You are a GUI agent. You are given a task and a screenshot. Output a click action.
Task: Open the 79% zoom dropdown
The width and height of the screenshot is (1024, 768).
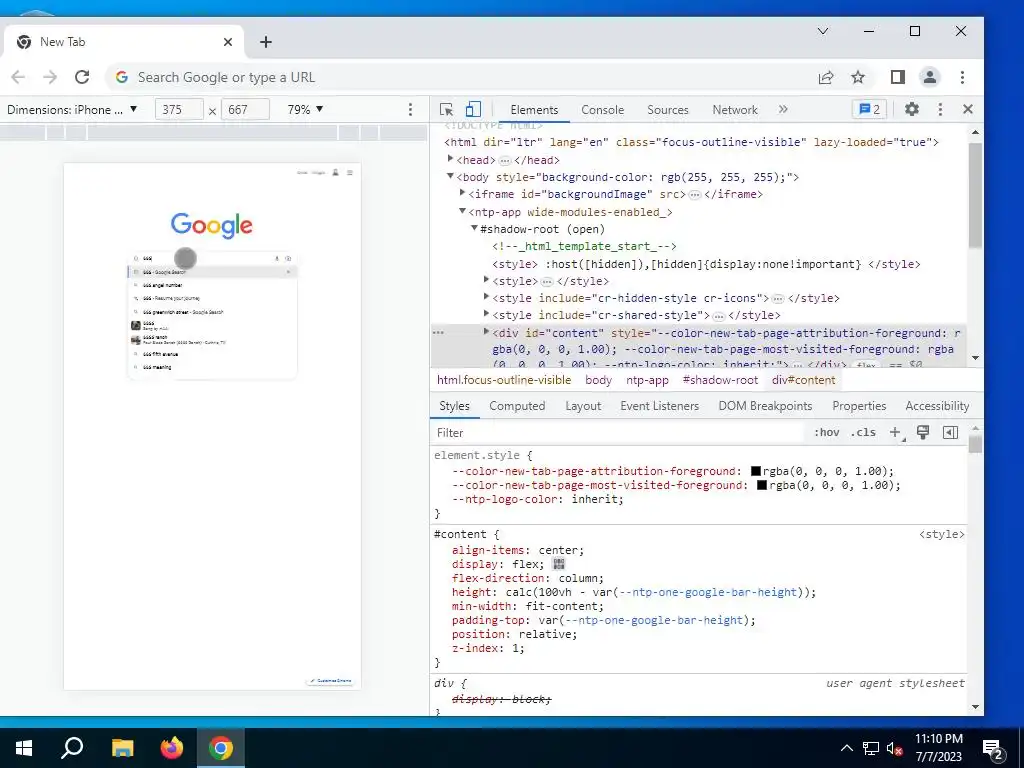point(305,109)
